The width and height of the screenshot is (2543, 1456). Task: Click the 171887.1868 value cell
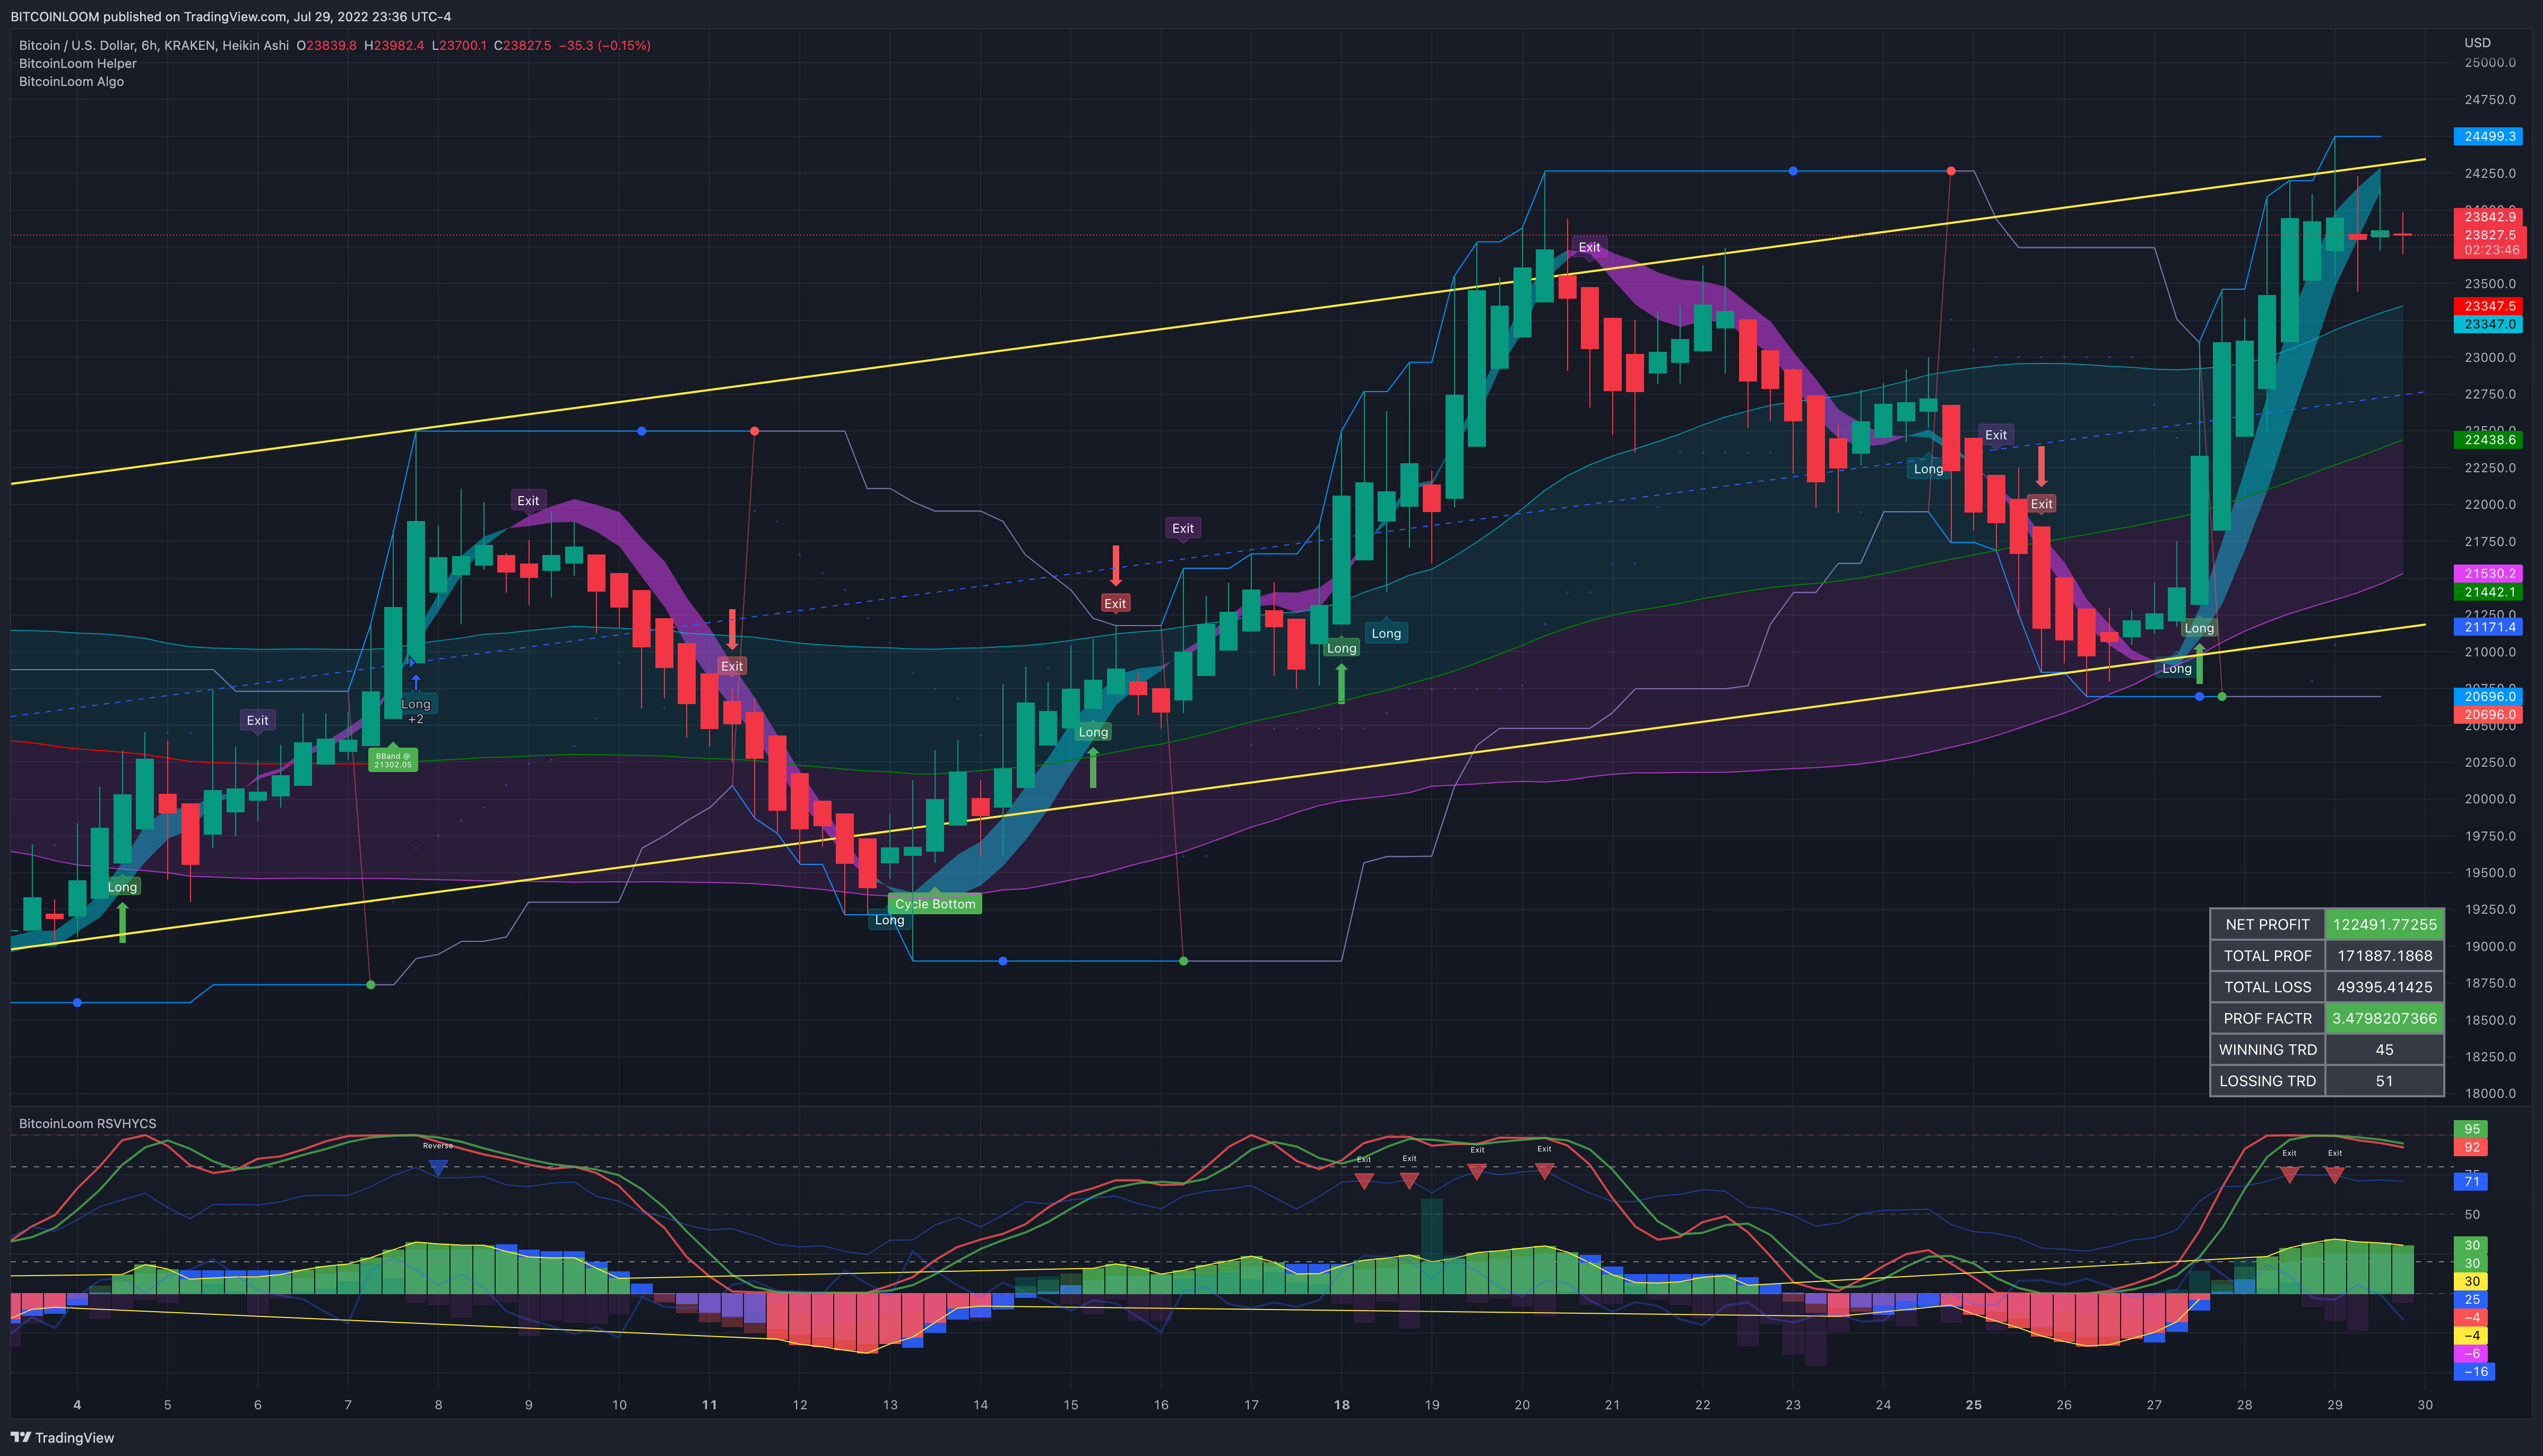click(x=2384, y=955)
